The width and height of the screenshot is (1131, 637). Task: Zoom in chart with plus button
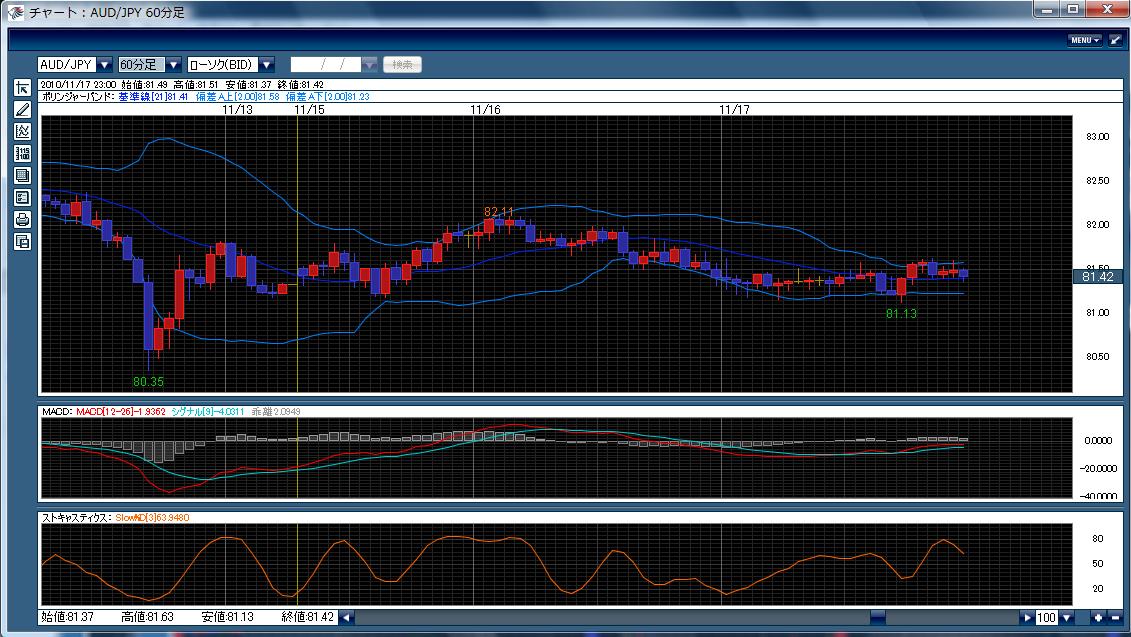(1098, 618)
